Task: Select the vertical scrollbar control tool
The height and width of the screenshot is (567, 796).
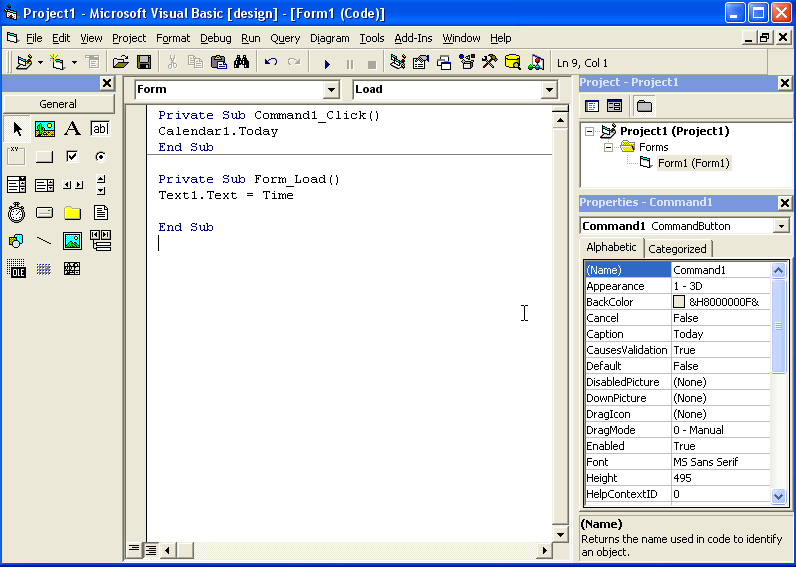Action: [x=100, y=185]
